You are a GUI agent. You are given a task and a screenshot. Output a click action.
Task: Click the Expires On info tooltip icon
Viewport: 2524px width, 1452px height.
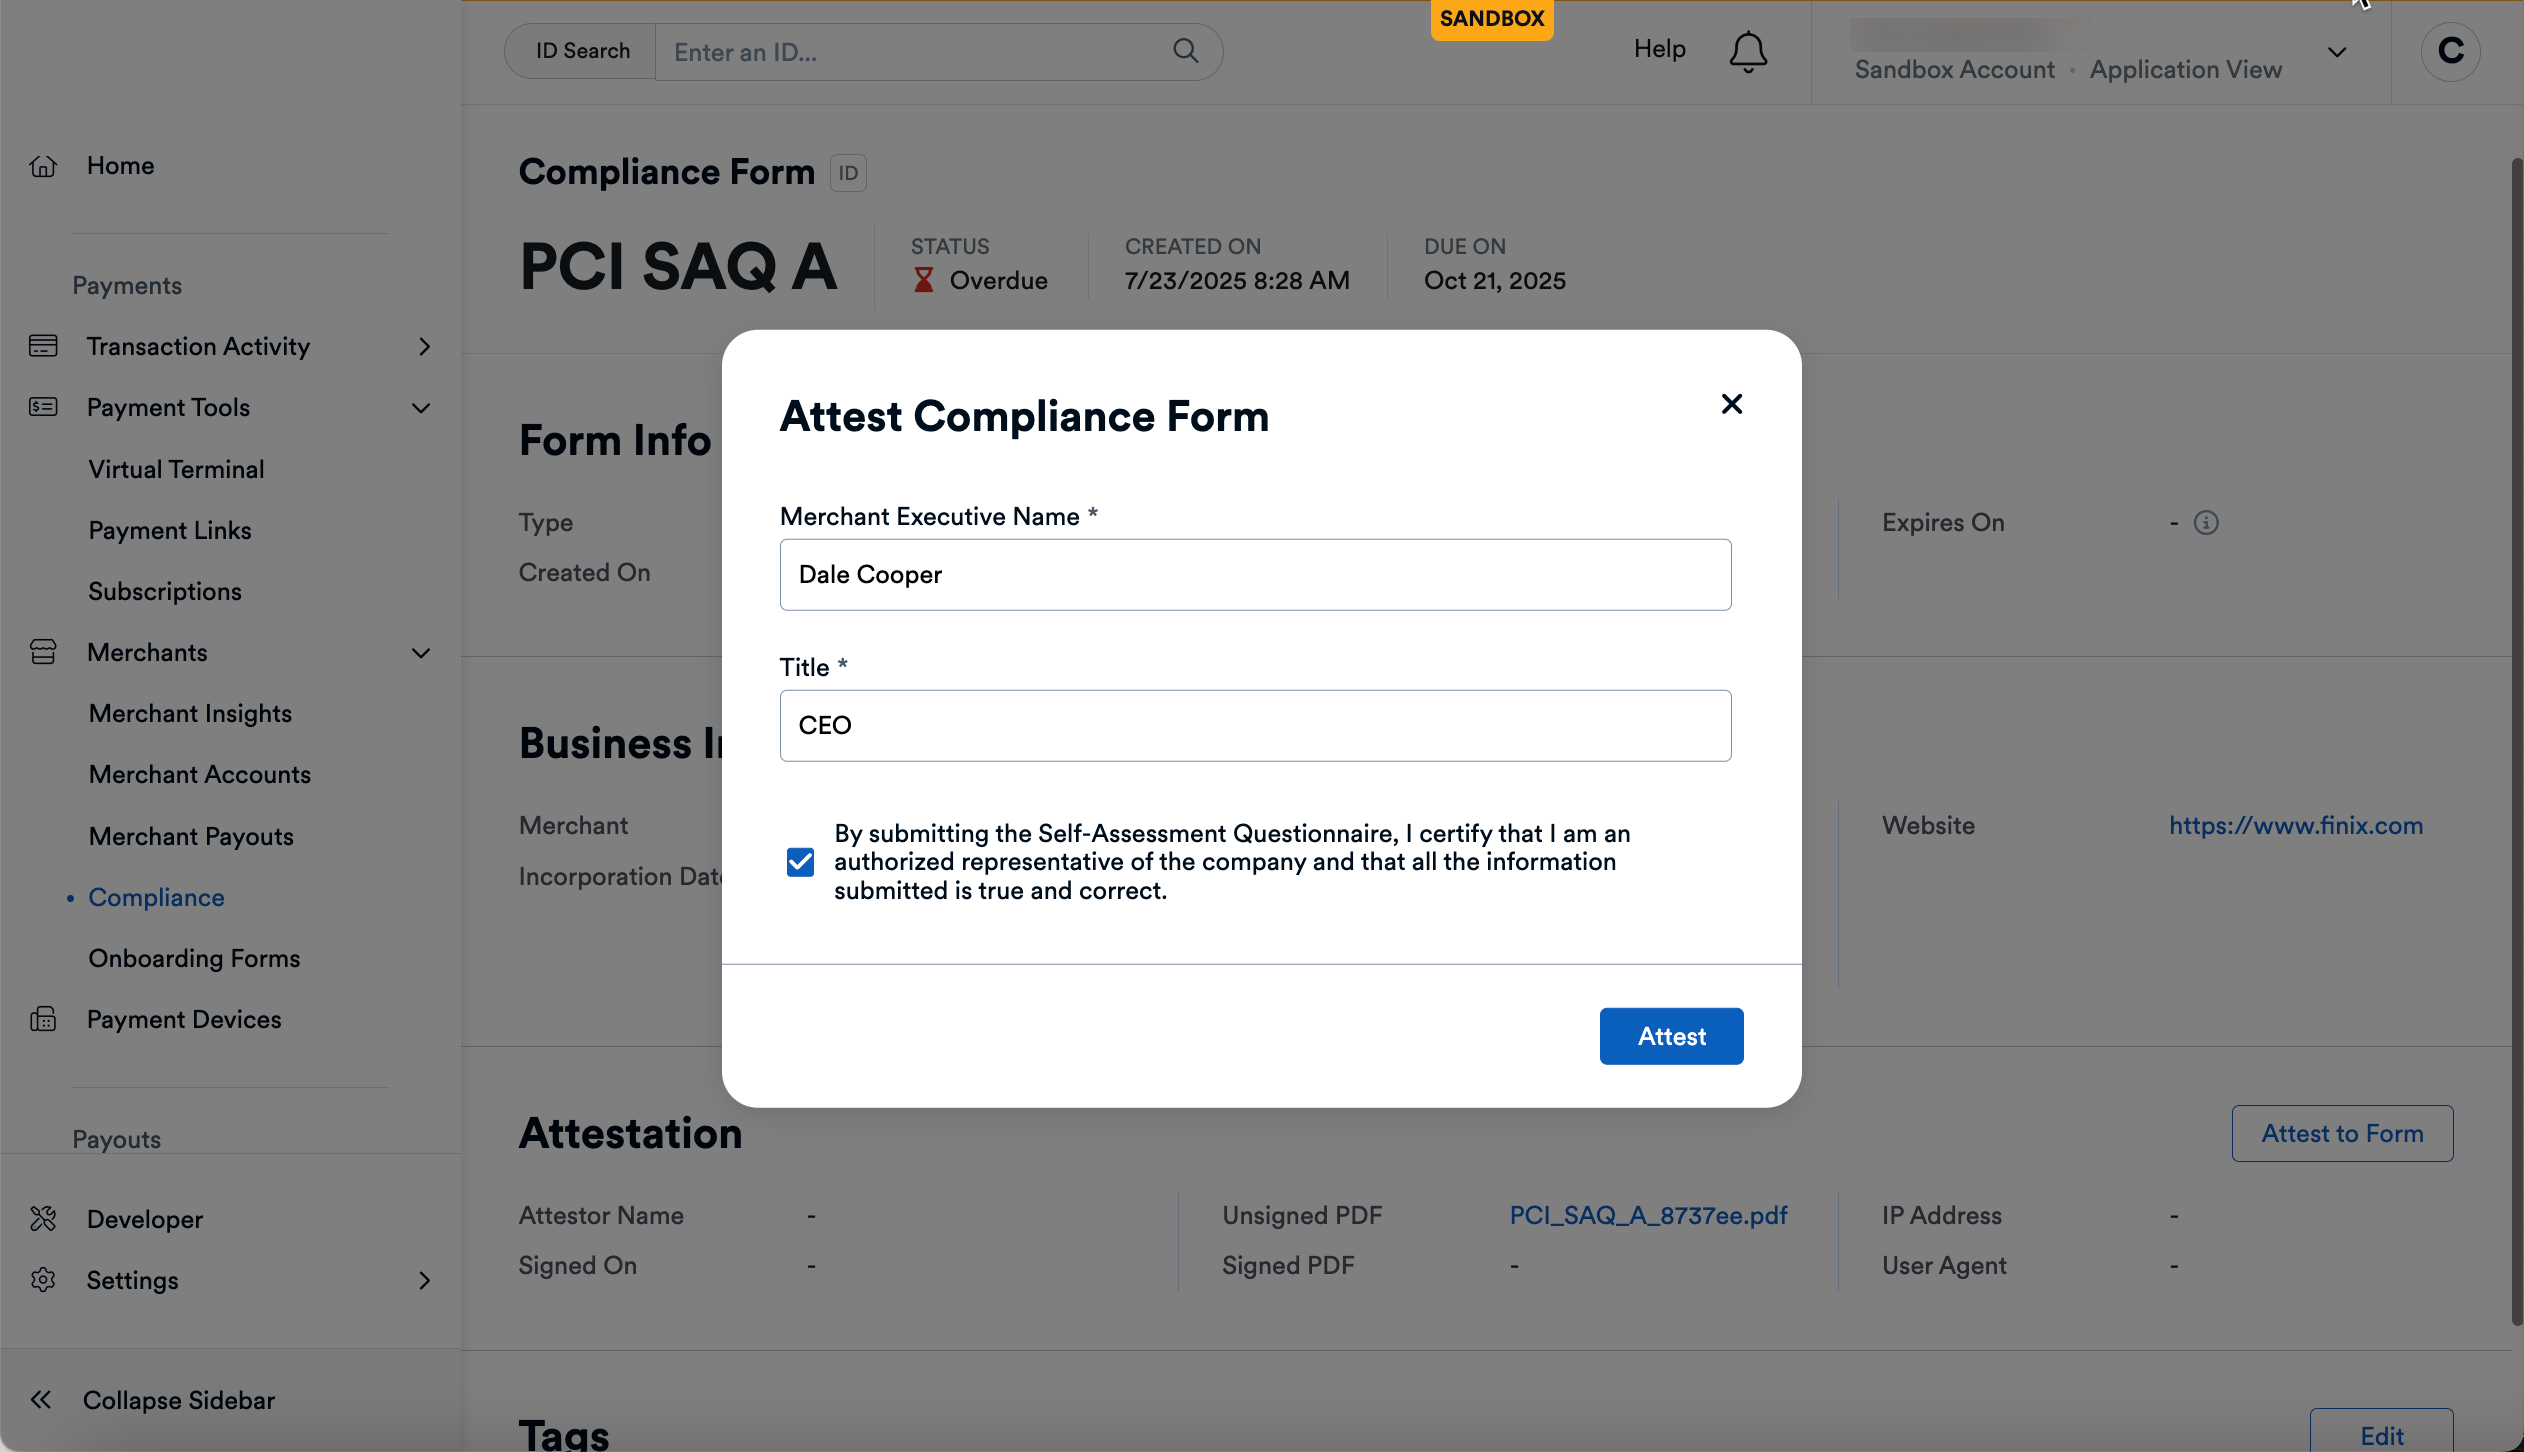pyautogui.click(x=2207, y=522)
